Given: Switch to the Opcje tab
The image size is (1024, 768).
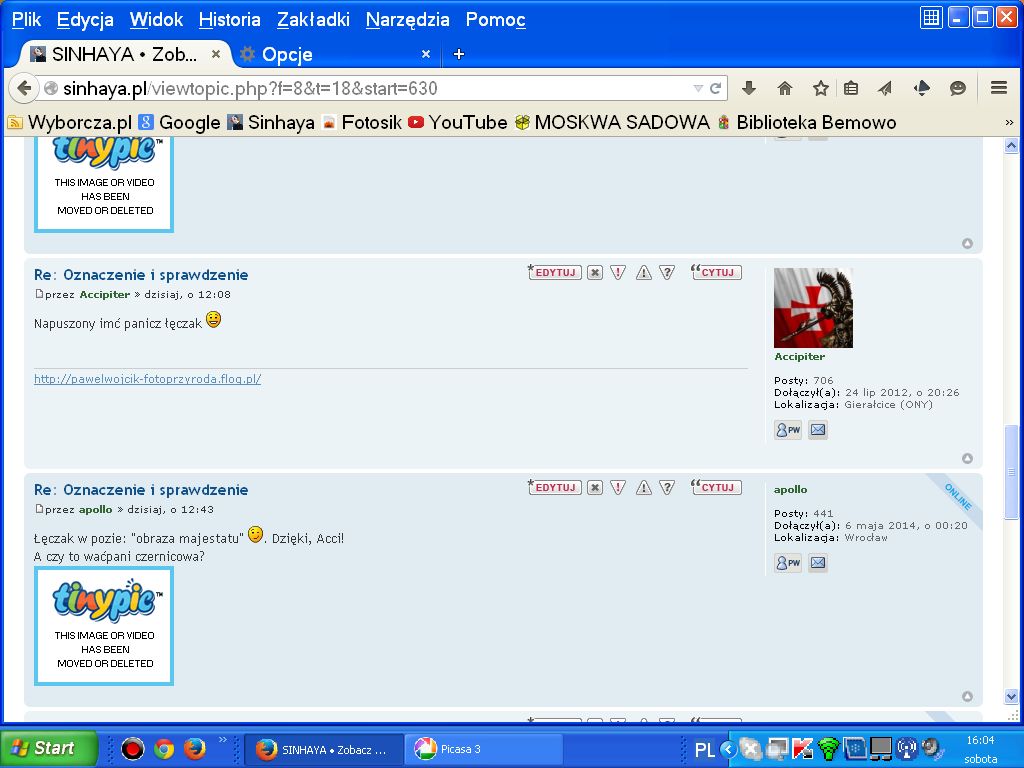Looking at the screenshot, I should (x=287, y=54).
